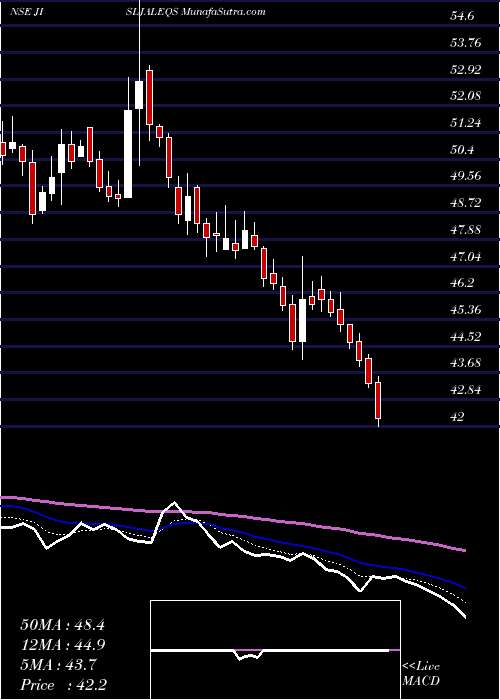Click the 42.84 price axis label
Viewport: 500px width, 700px height.
465,389
